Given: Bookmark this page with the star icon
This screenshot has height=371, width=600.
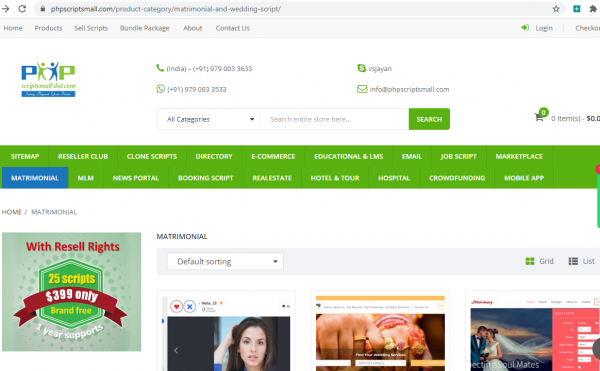Looking at the screenshot, I should click(556, 9).
